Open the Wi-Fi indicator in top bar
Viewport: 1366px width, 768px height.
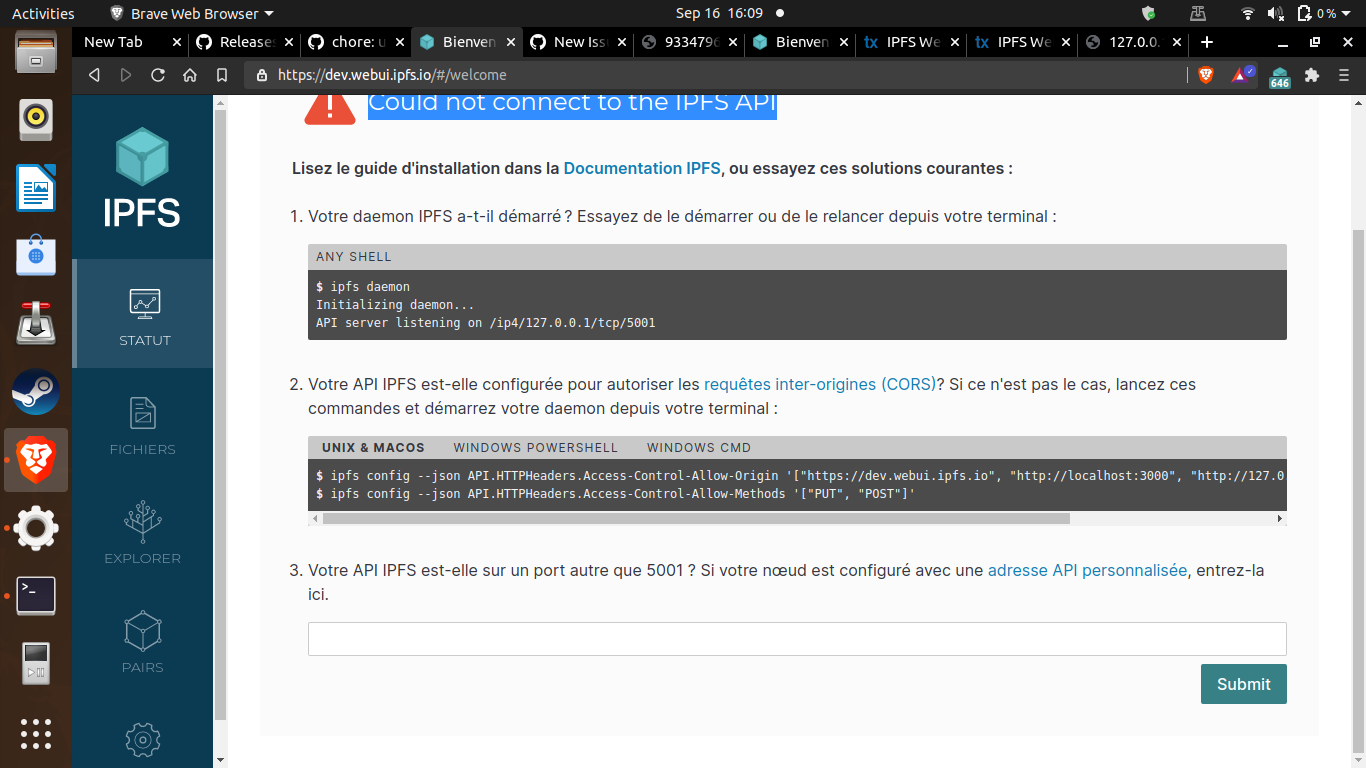click(1248, 13)
